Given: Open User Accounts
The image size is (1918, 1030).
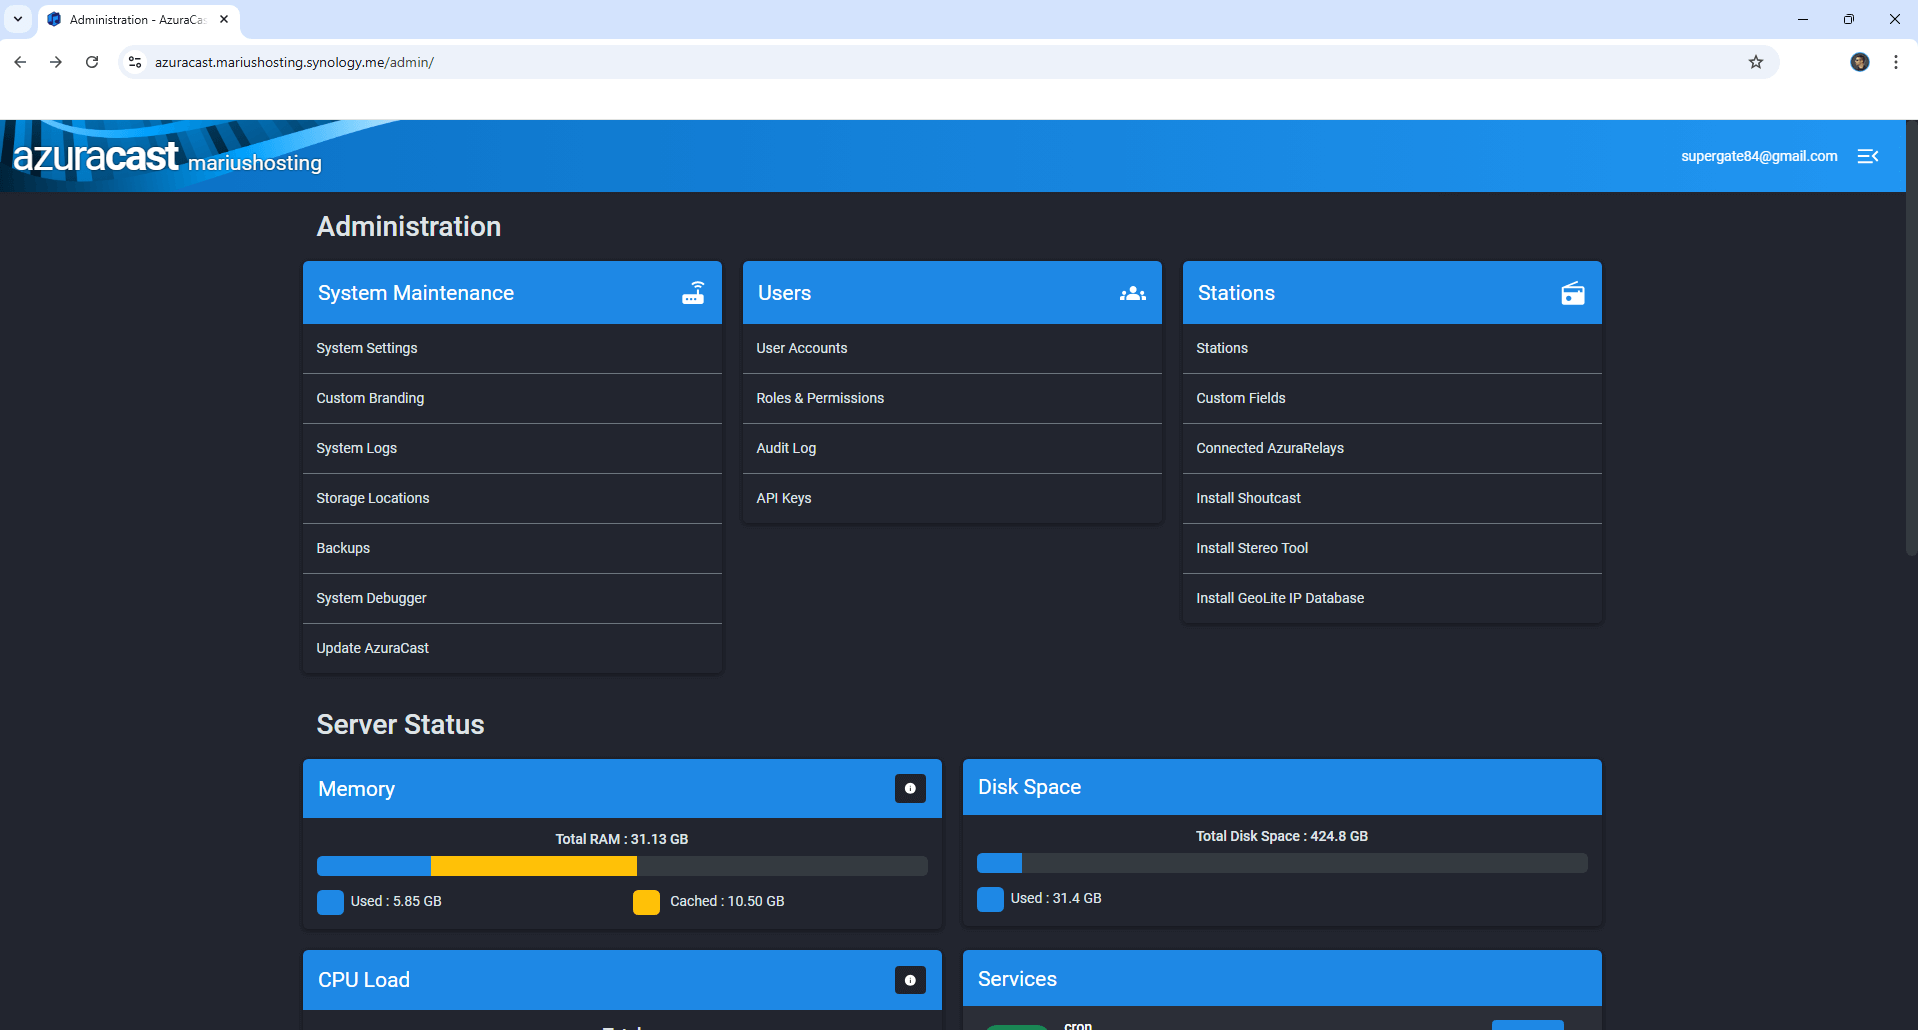Looking at the screenshot, I should [x=952, y=348].
